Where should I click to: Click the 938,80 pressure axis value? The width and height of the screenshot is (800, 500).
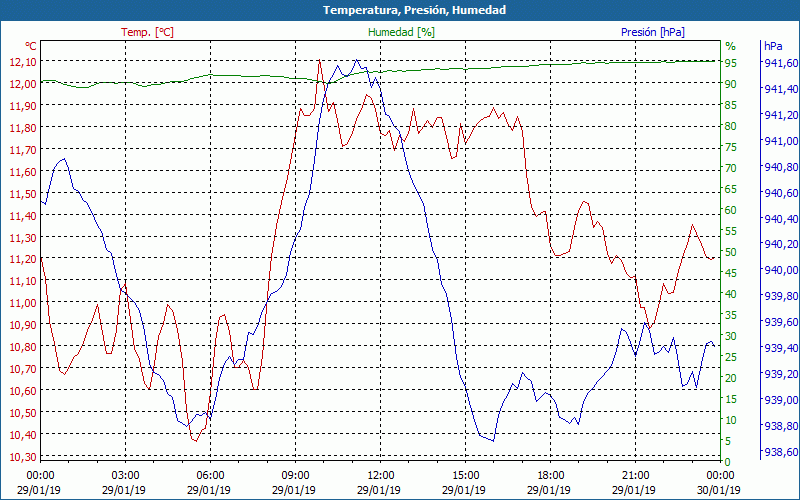point(781,426)
